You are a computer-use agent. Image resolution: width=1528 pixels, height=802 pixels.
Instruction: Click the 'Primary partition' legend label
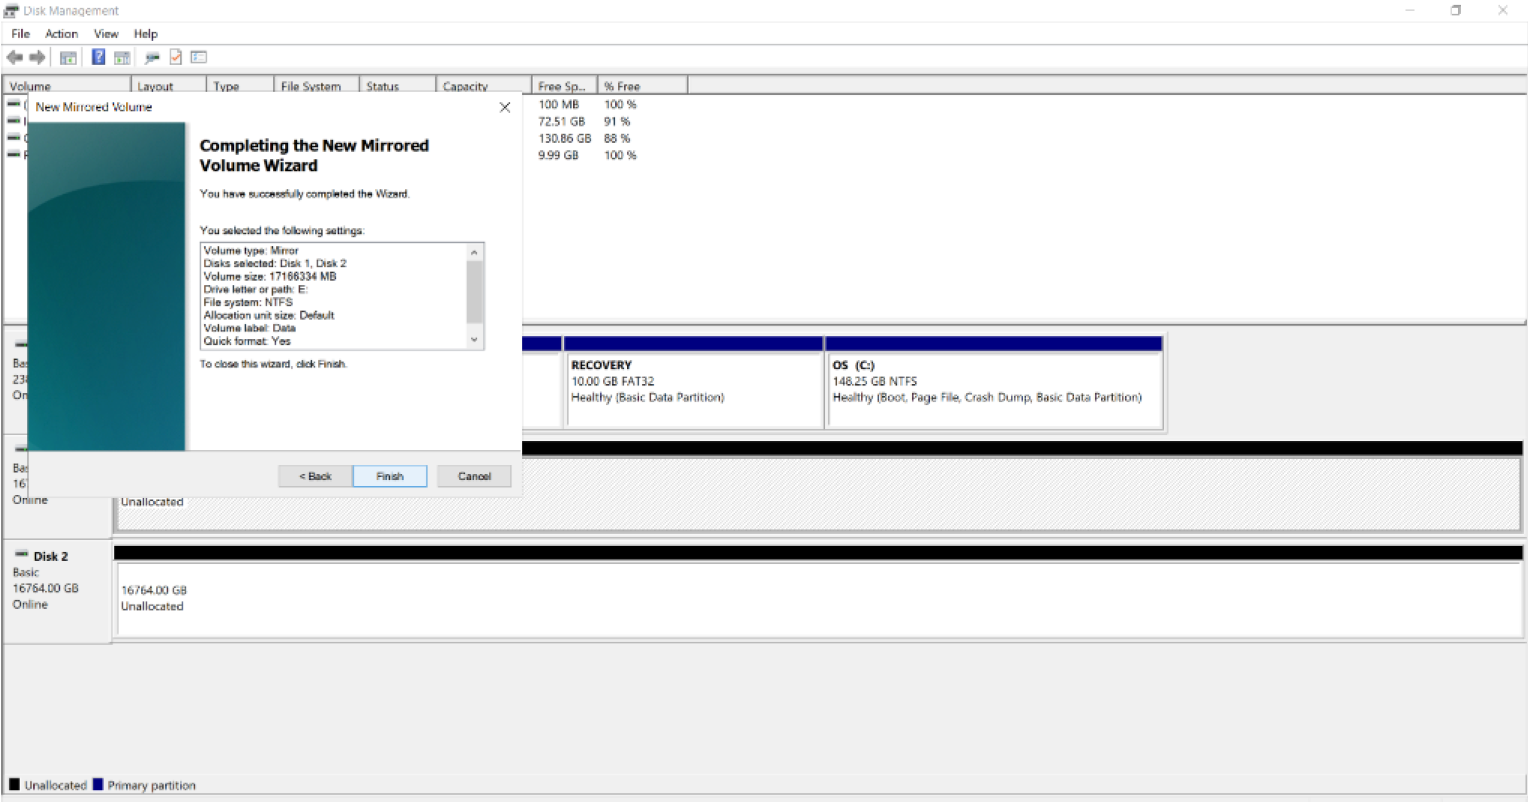tap(152, 785)
